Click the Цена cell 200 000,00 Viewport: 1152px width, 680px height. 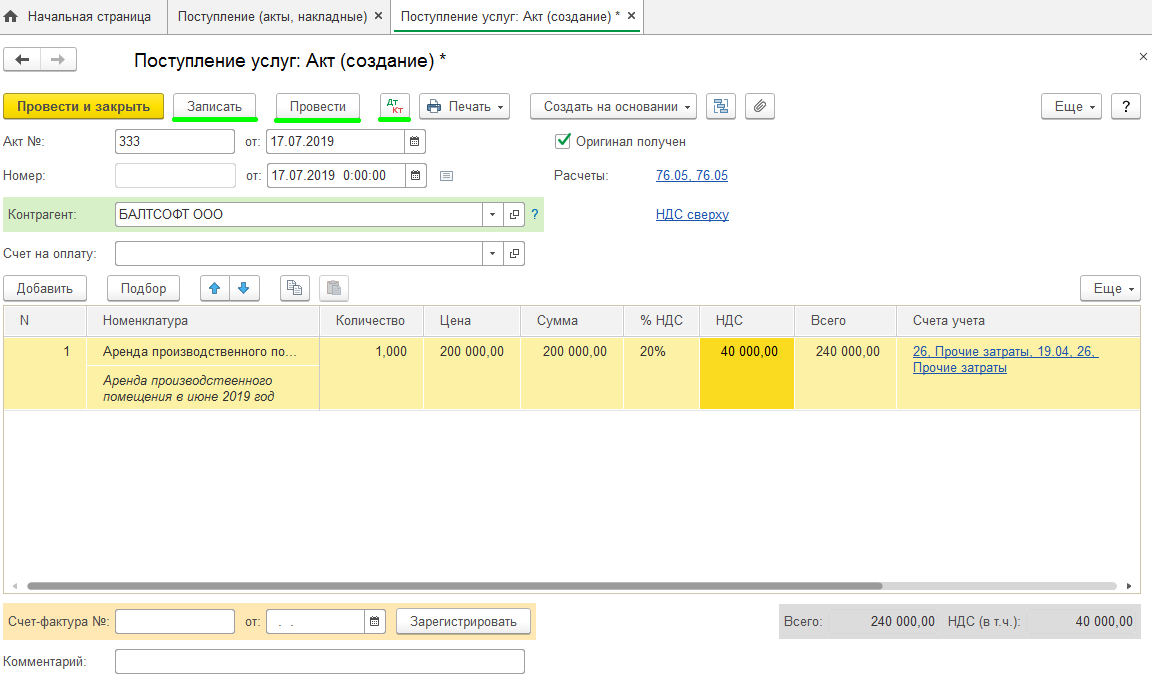(x=472, y=373)
